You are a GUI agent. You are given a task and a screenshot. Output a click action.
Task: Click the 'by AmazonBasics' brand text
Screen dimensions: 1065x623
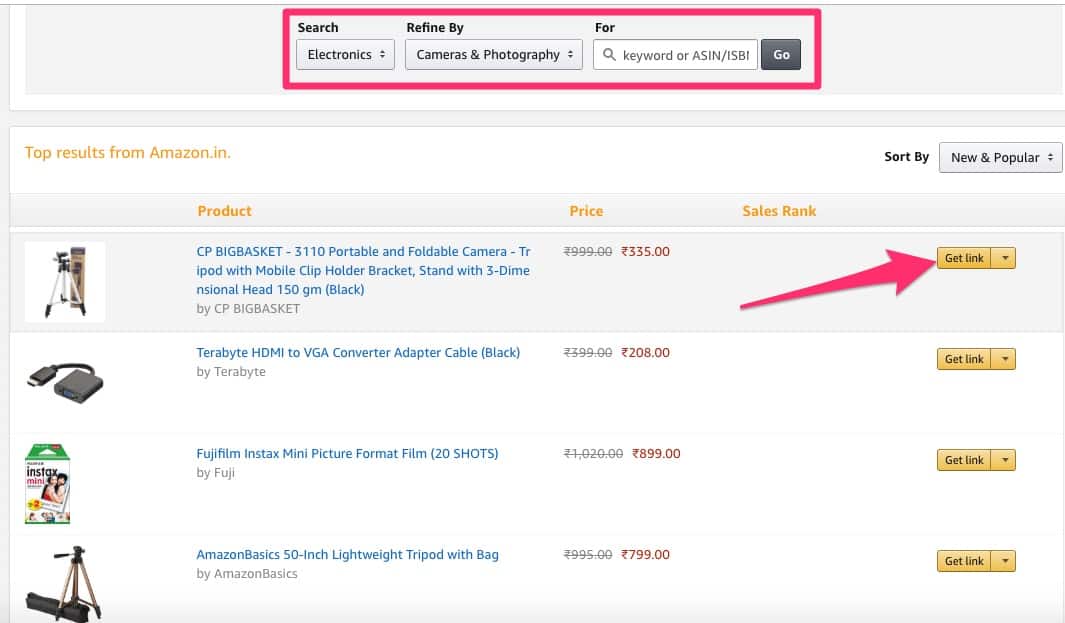[247, 573]
